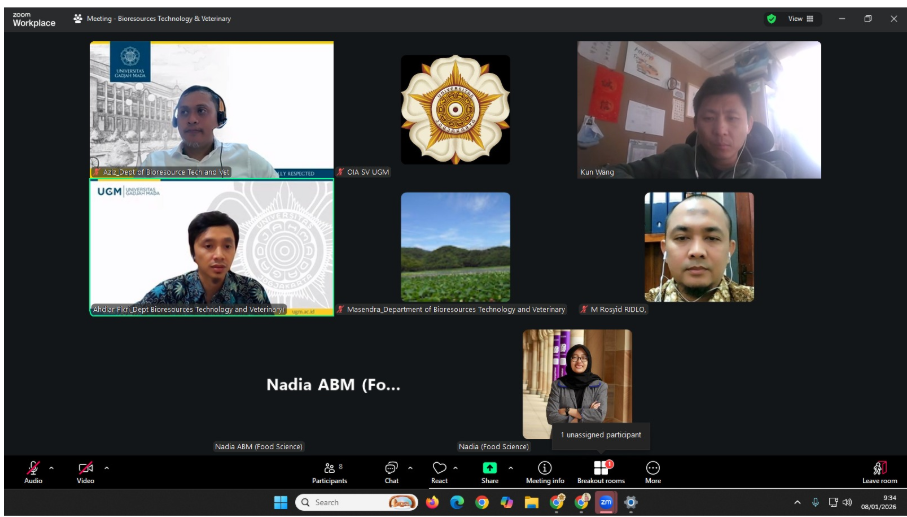Click the green Share screen icon
Image resolution: width=907 pixels, height=517 pixels.
pos(490,468)
